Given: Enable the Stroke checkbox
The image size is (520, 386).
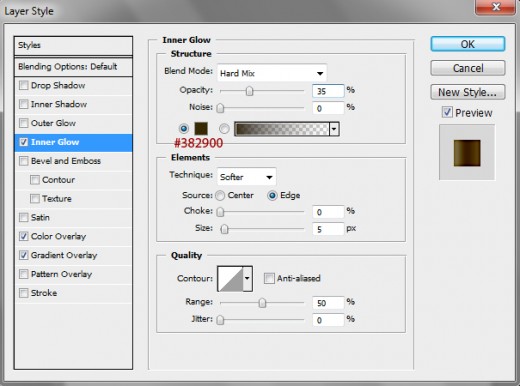Looking at the screenshot, I should (x=23, y=293).
